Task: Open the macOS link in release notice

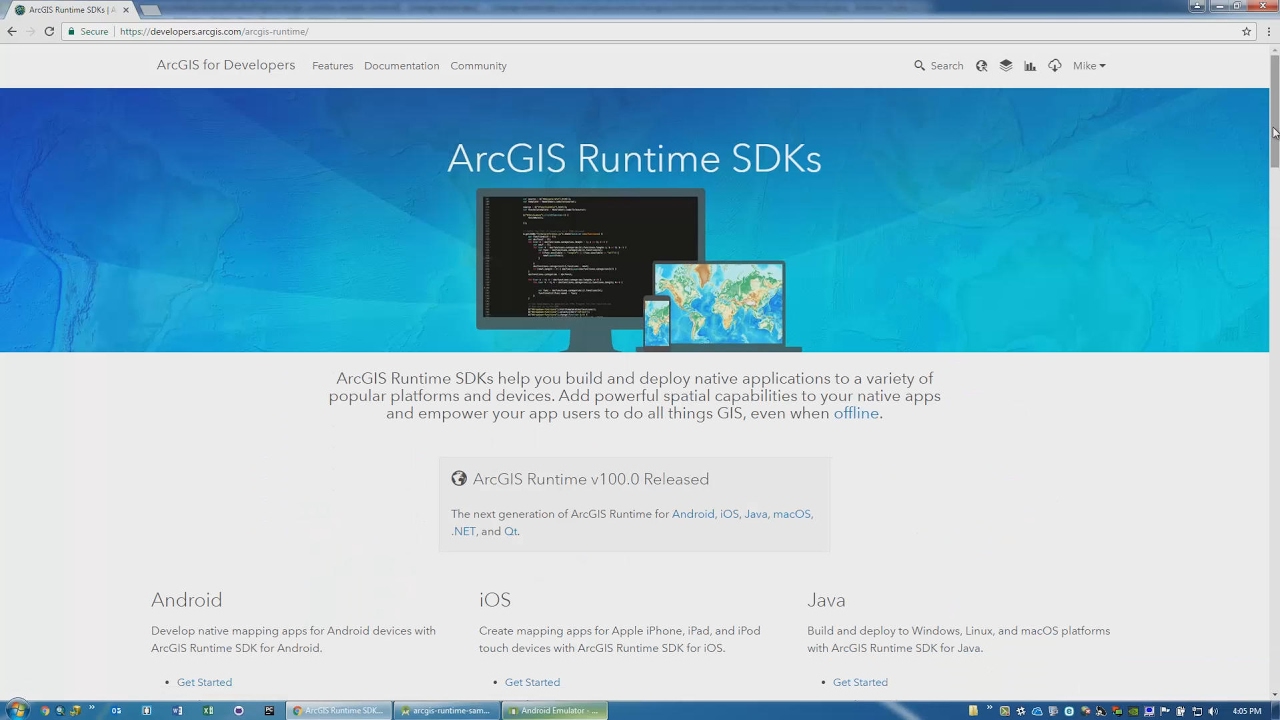Action: click(x=791, y=514)
